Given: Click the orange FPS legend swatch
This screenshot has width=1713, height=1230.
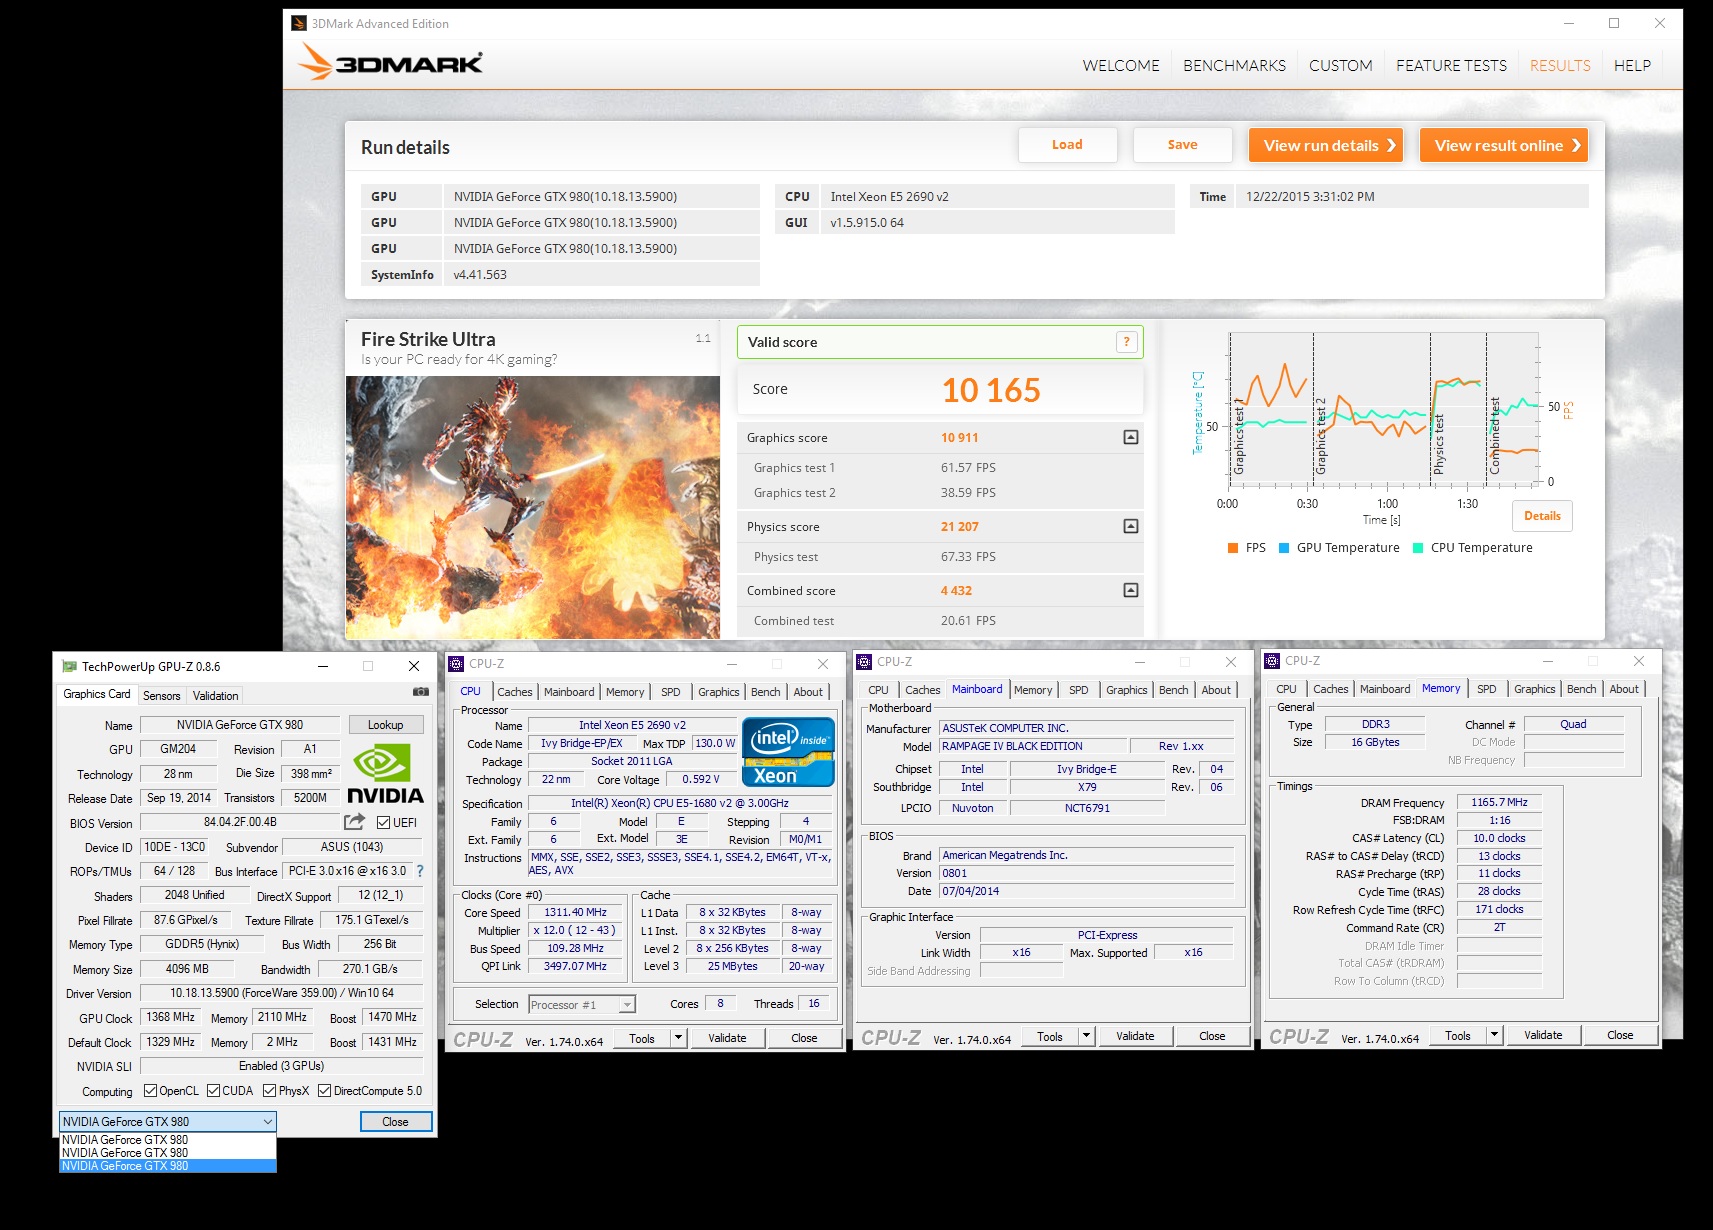Looking at the screenshot, I should 1233,548.
